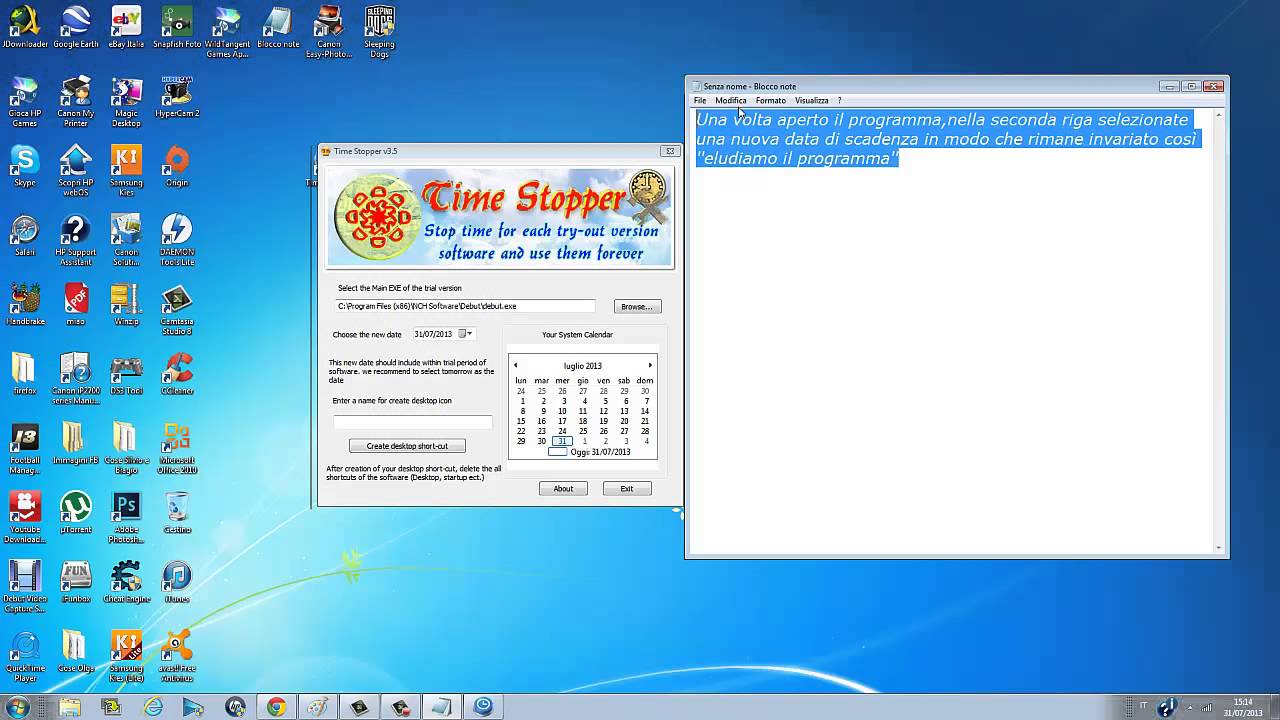
Task: Open the Google Earth desktop shortcut
Action: (x=76, y=28)
